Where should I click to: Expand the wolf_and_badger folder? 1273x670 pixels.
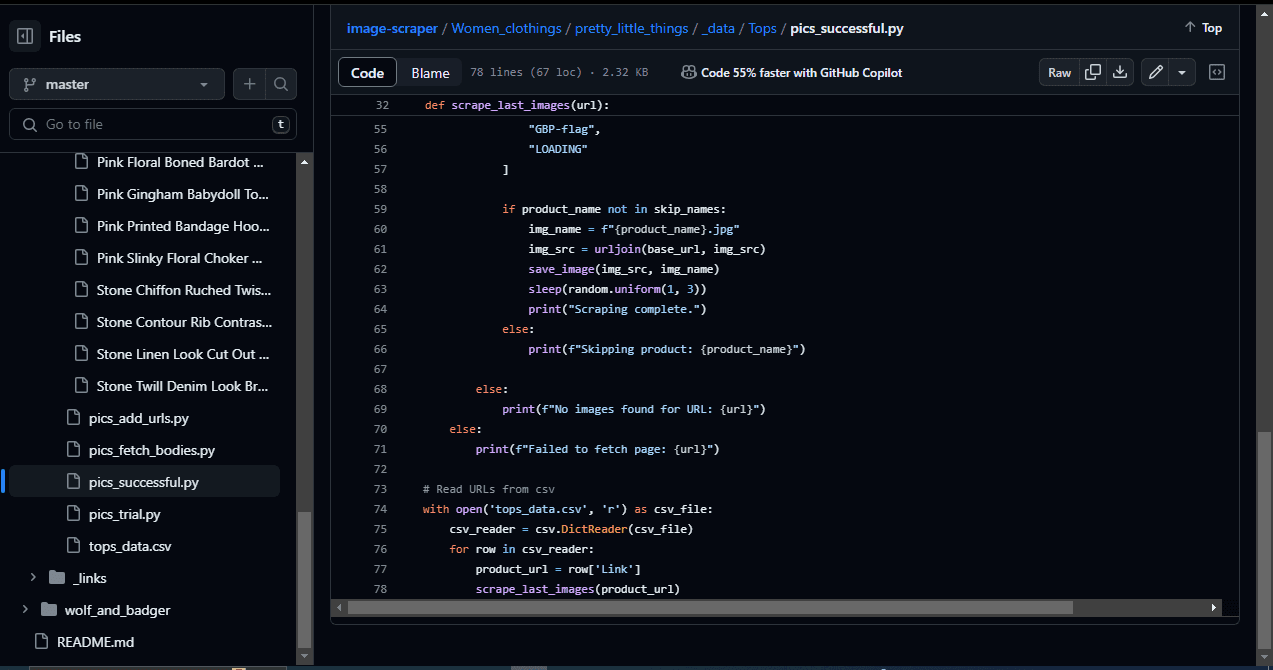pyautogui.click(x=25, y=610)
